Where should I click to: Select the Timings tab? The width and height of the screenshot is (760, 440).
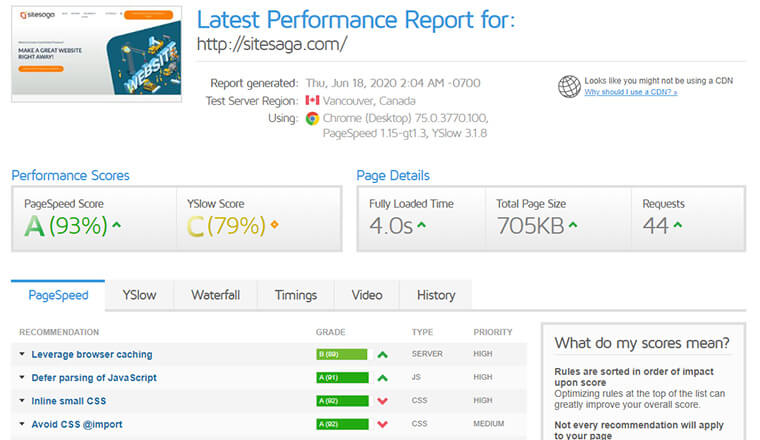pos(297,295)
